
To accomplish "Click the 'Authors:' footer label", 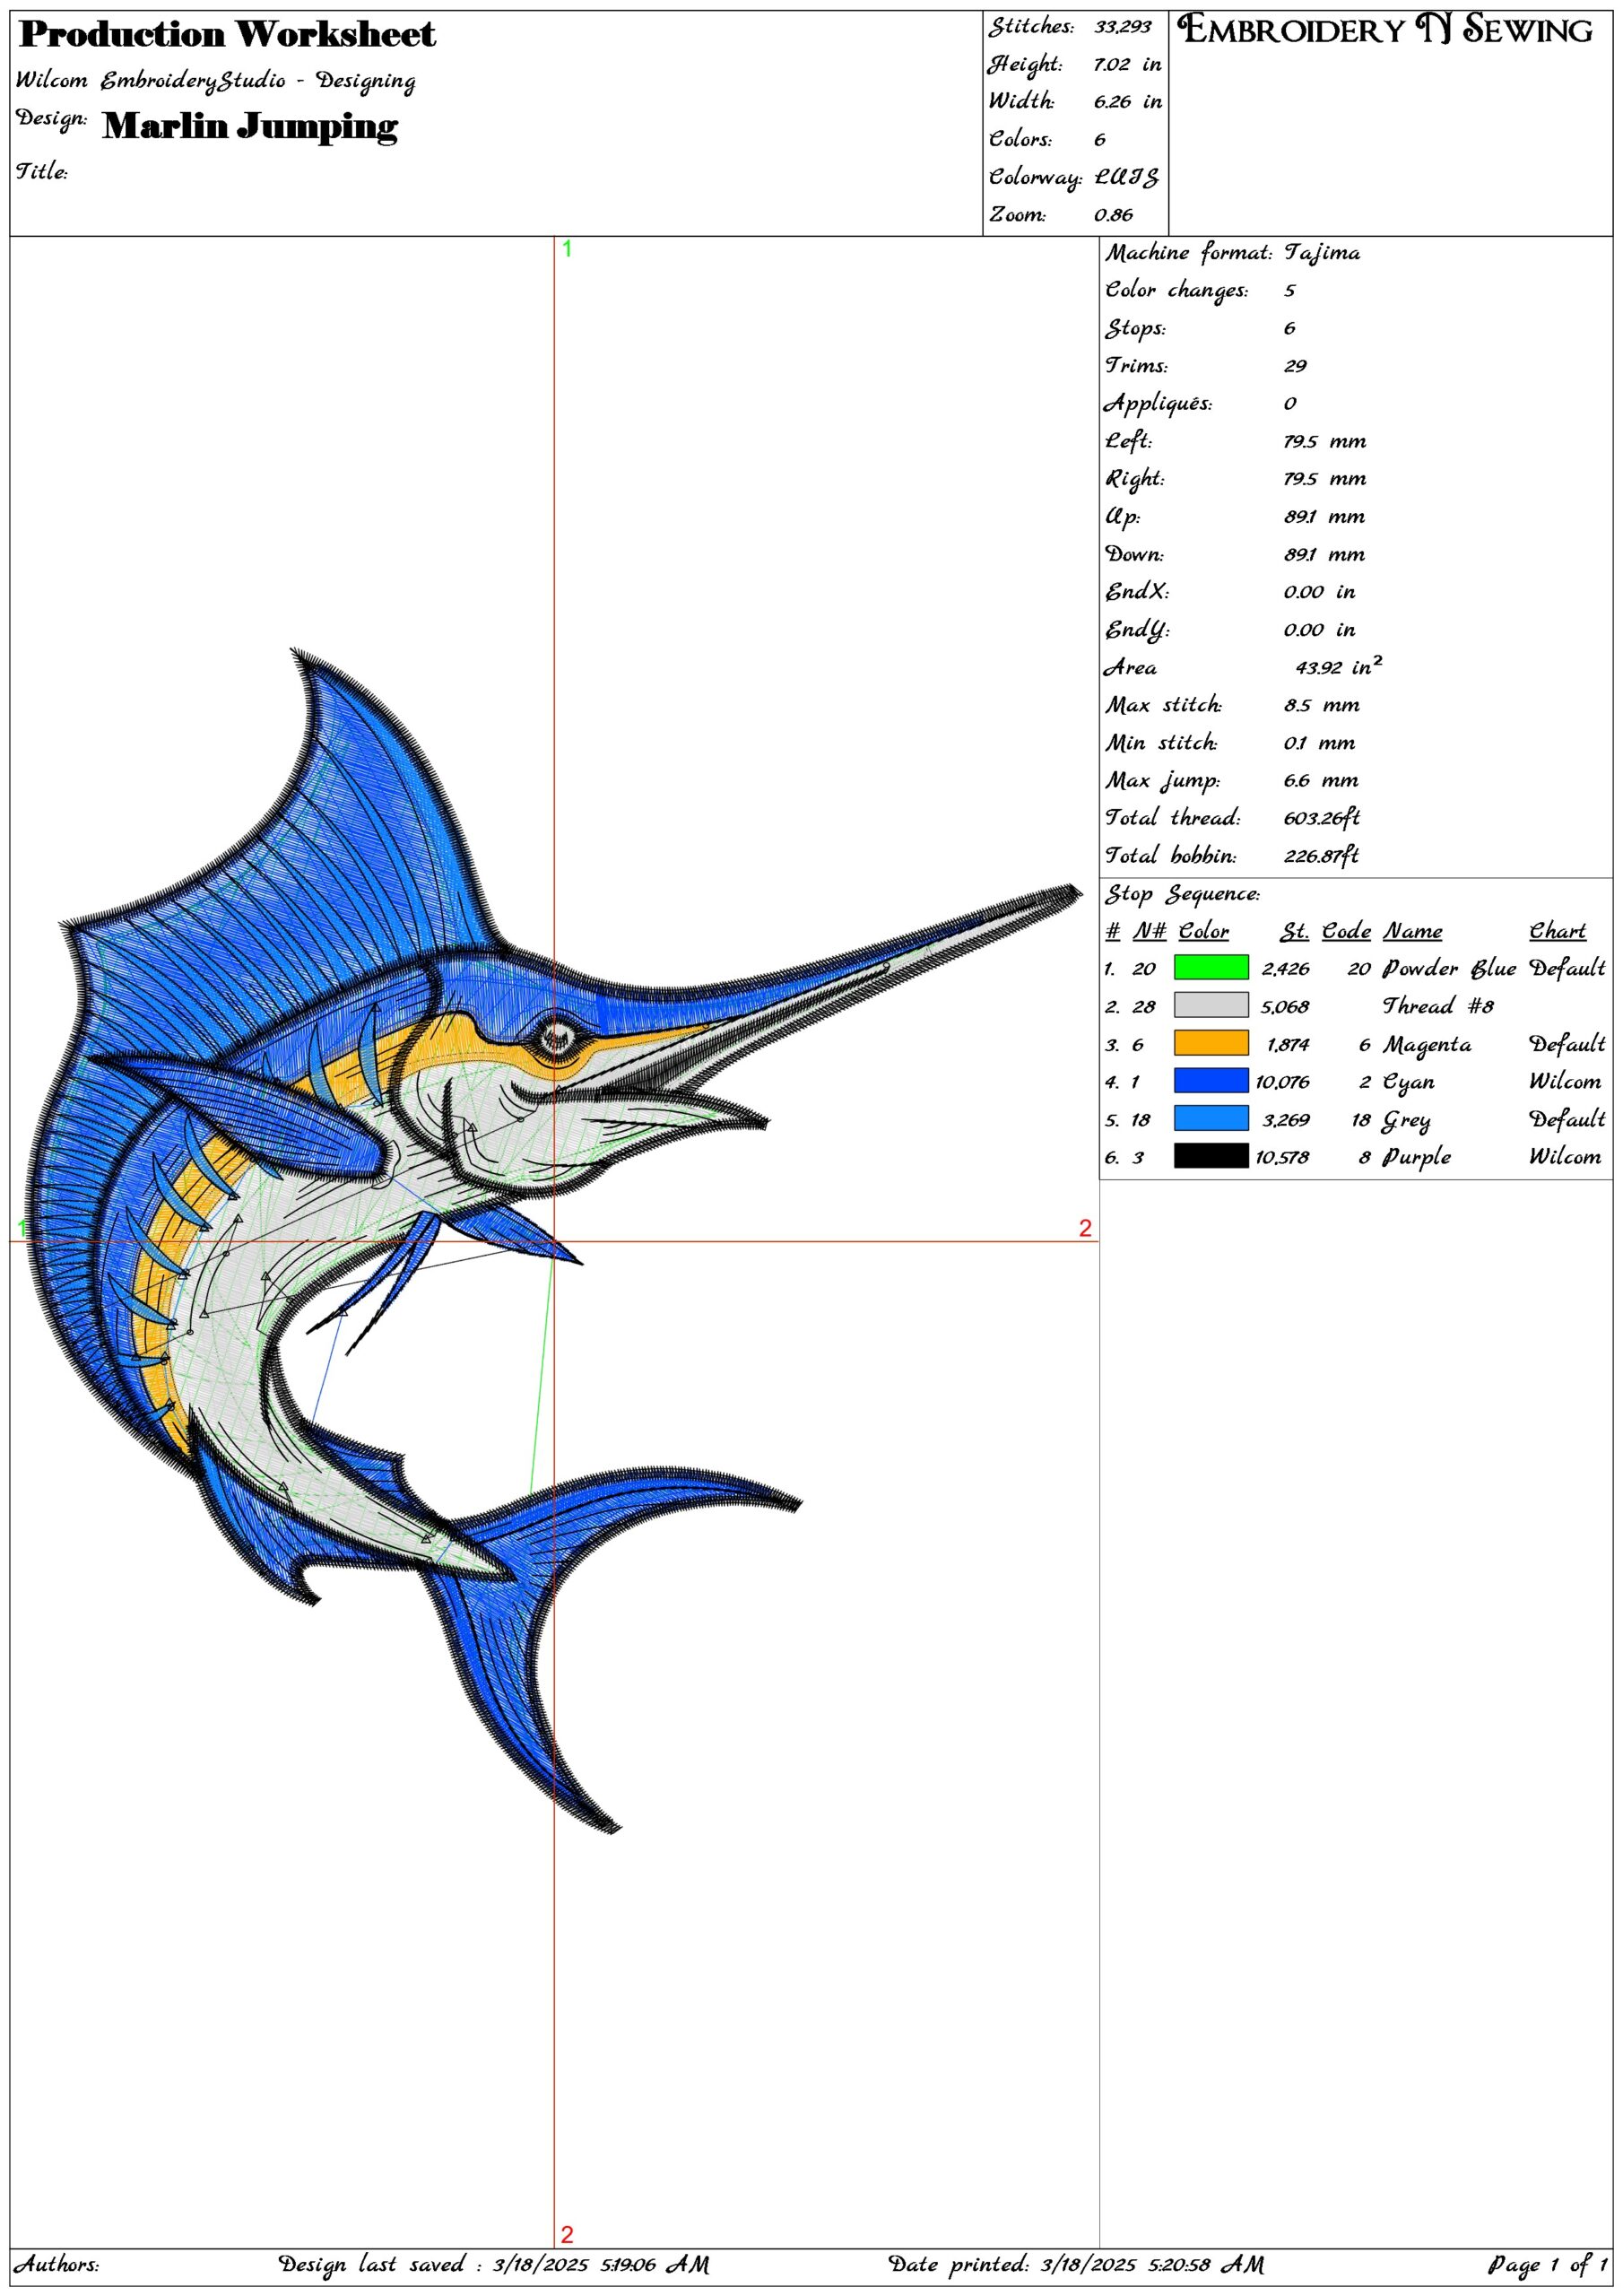I will tap(56, 2264).
